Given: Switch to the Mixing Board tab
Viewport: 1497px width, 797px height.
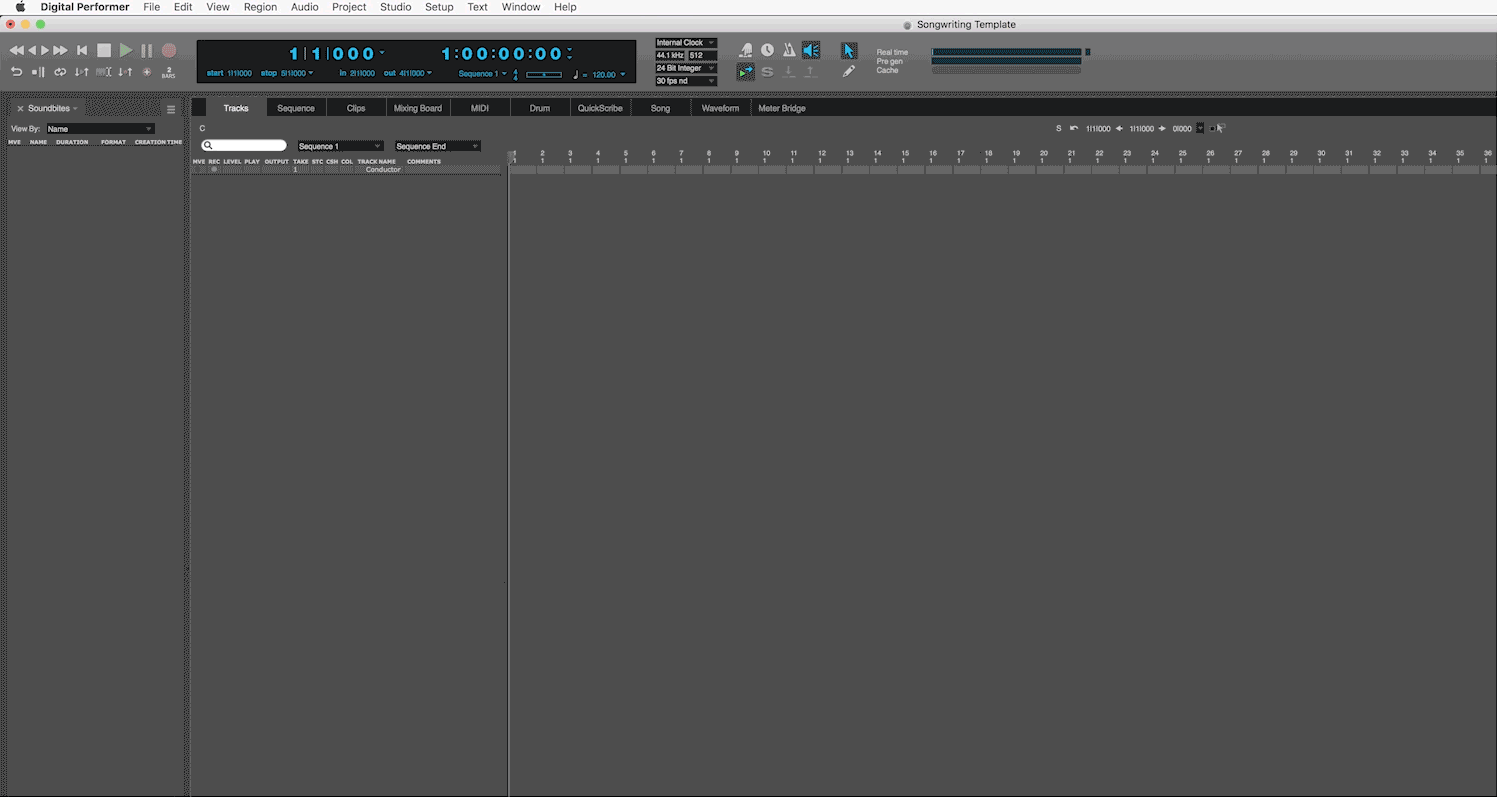Looking at the screenshot, I should pyautogui.click(x=417, y=107).
